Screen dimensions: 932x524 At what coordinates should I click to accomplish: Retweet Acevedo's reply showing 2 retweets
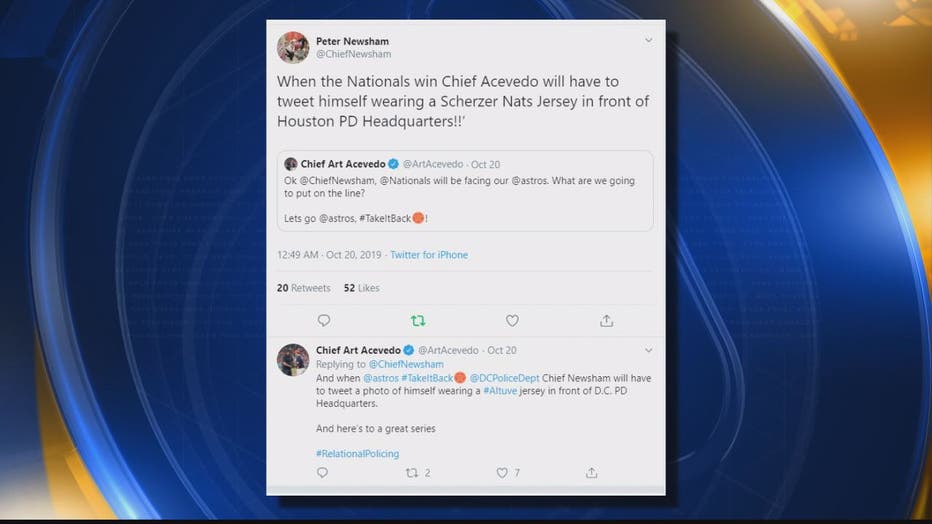click(x=417, y=473)
